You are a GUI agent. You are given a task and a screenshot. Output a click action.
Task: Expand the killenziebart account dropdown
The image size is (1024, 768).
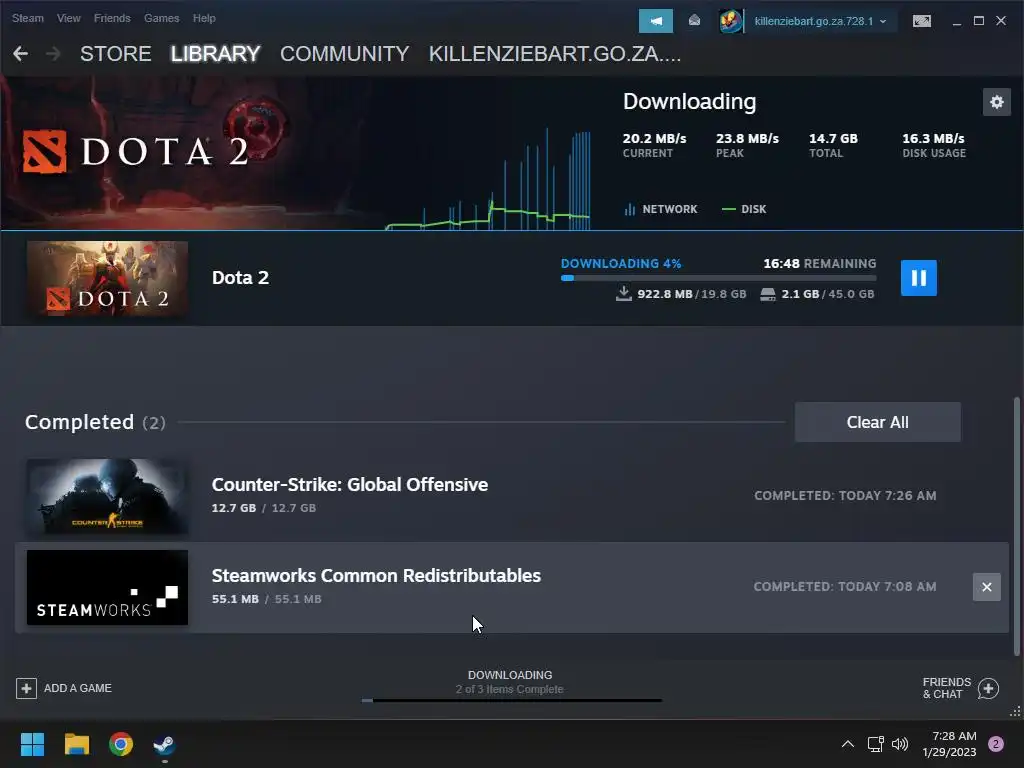(820, 21)
